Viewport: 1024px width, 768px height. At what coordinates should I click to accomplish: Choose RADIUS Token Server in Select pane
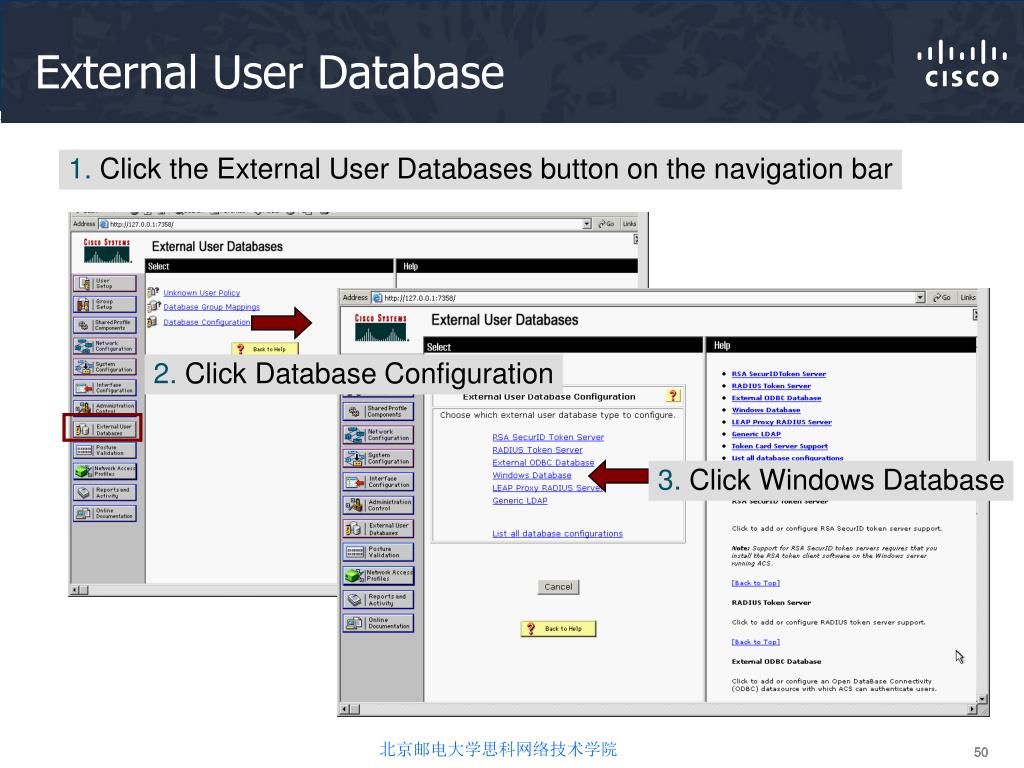(537, 450)
